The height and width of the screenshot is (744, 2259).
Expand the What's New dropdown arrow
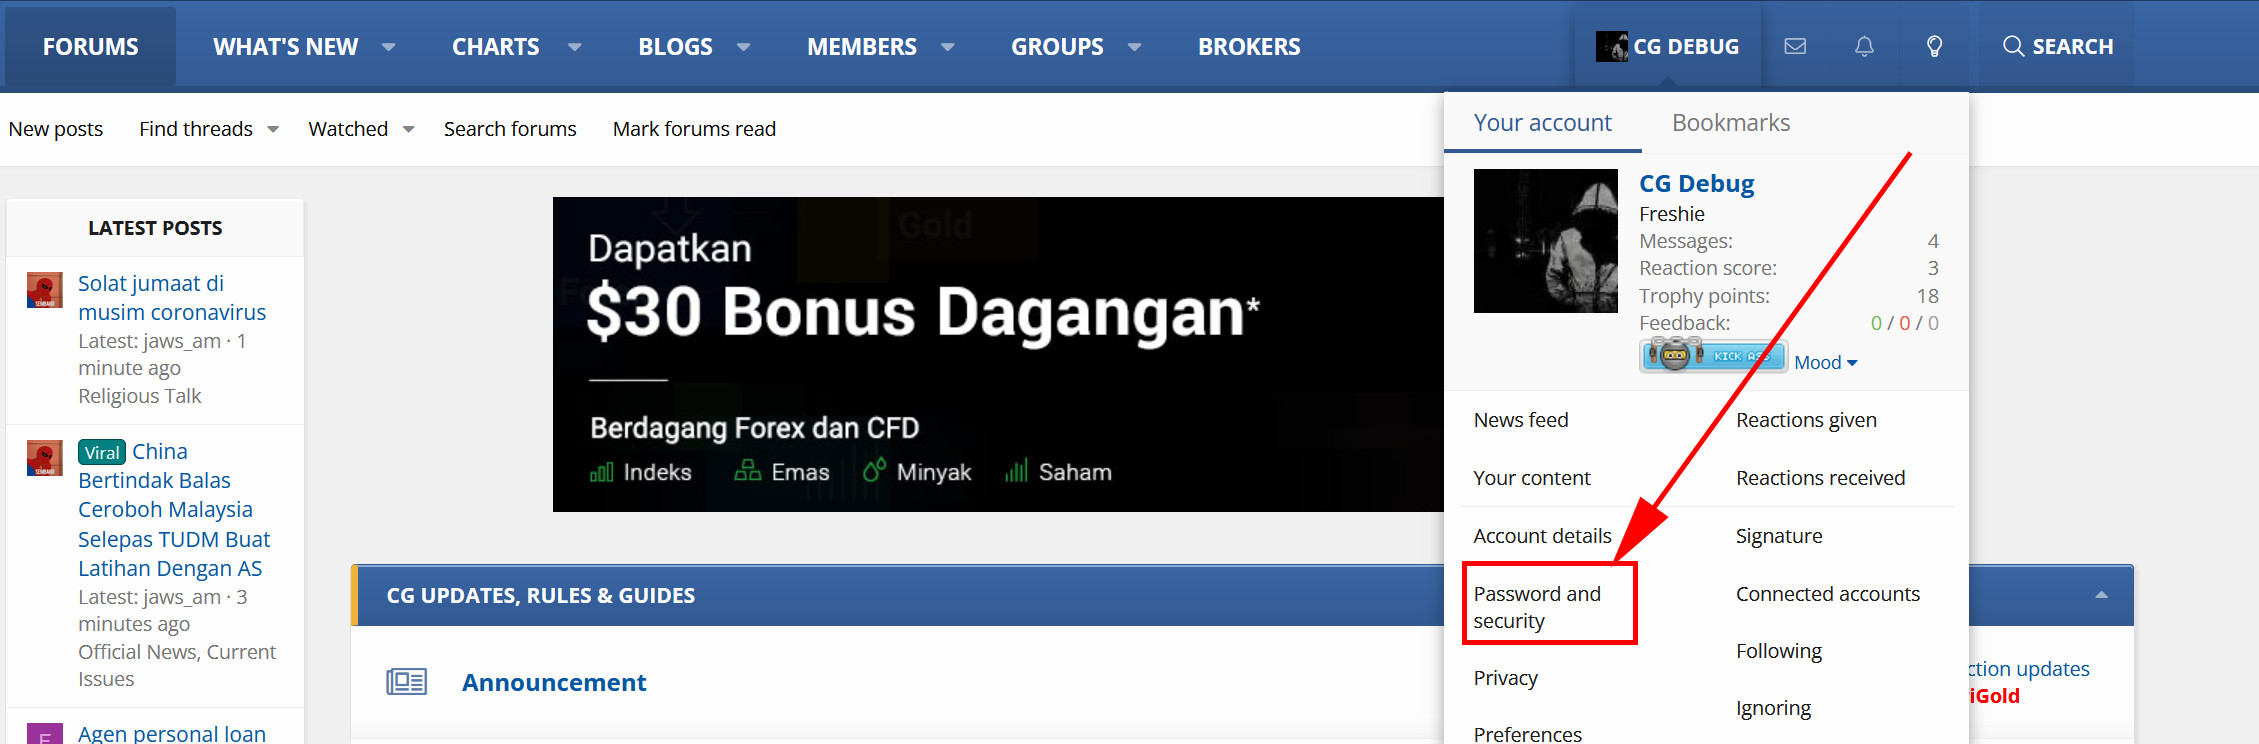point(389,47)
